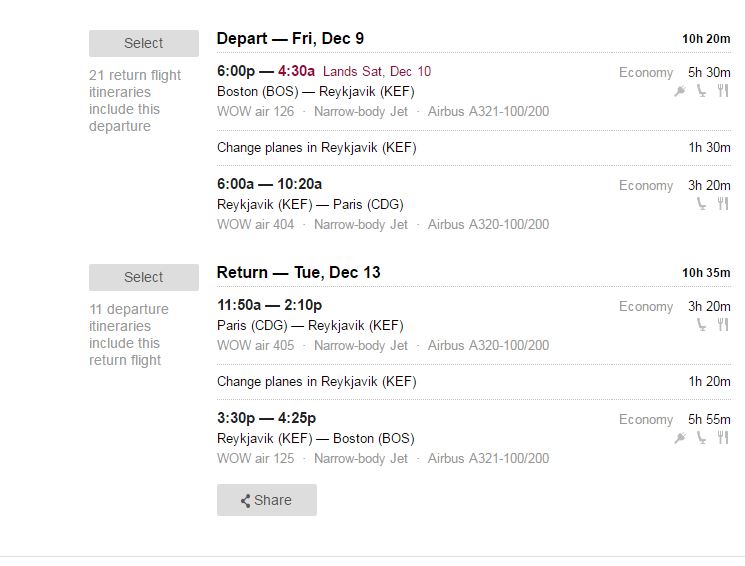Click seat icon on Reykjavik–Paris WOW air 404
This screenshot has width=745, height=566.
click(701, 204)
